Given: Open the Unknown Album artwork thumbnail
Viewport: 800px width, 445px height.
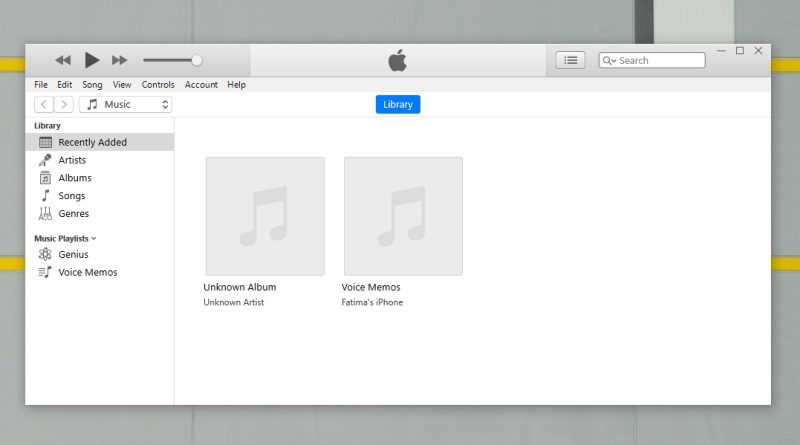Looking at the screenshot, I should (265, 216).
